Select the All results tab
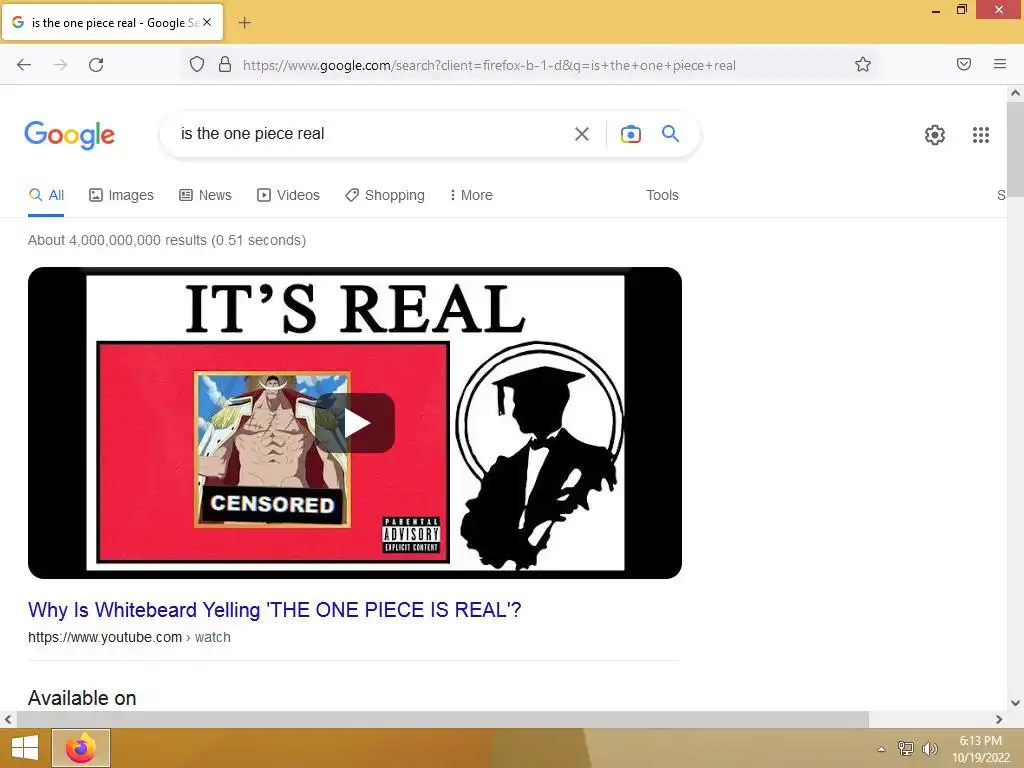 [x=46, y=195]
